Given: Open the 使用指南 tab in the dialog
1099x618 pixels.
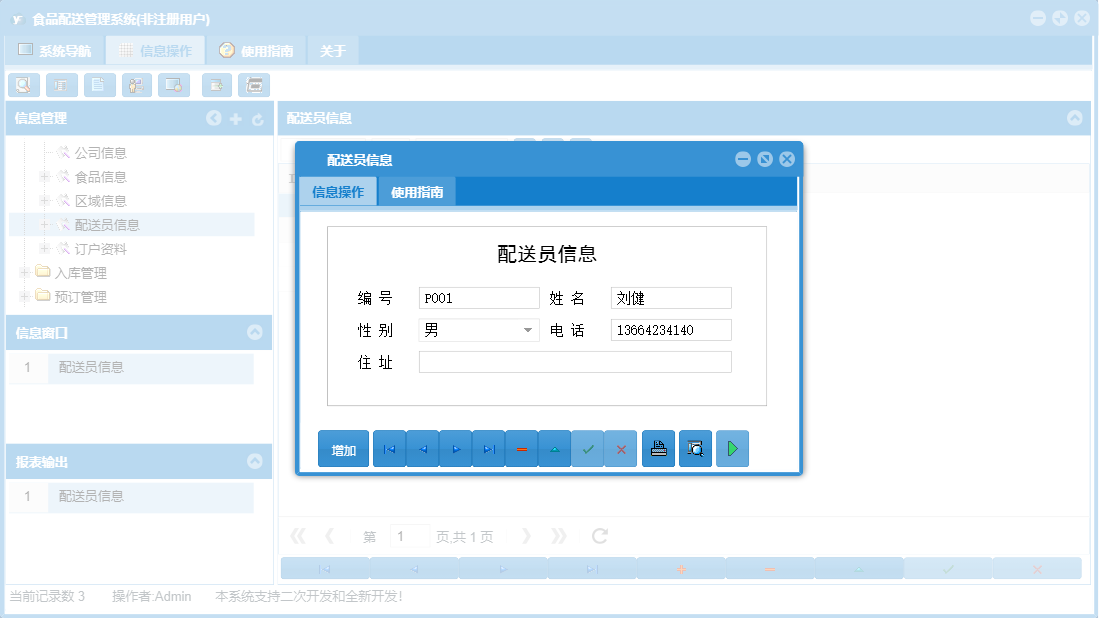Looking at the screenshot, I should pyautogui.click(x=416, y=190).
